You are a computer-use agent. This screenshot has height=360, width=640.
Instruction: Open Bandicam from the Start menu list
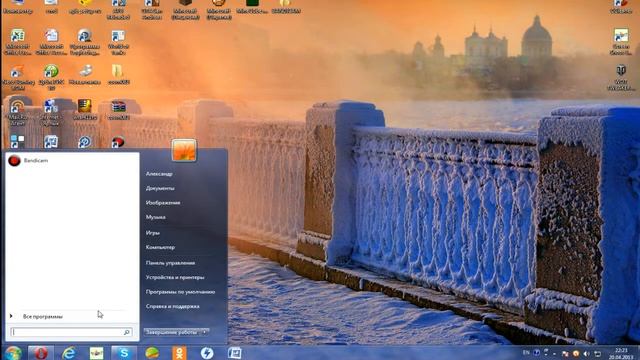[71, 161]
